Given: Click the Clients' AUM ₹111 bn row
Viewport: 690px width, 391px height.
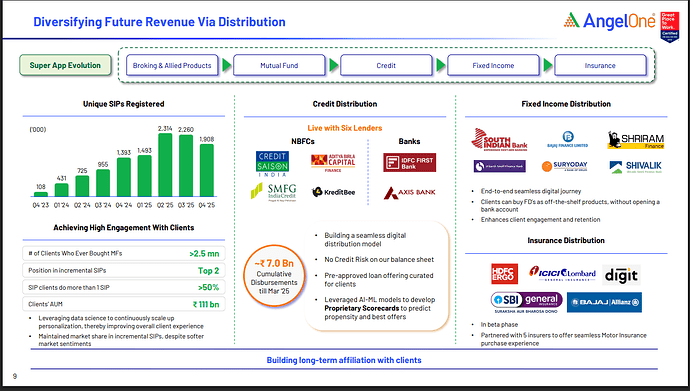Looking at the screenshot, I should point(124,304).
